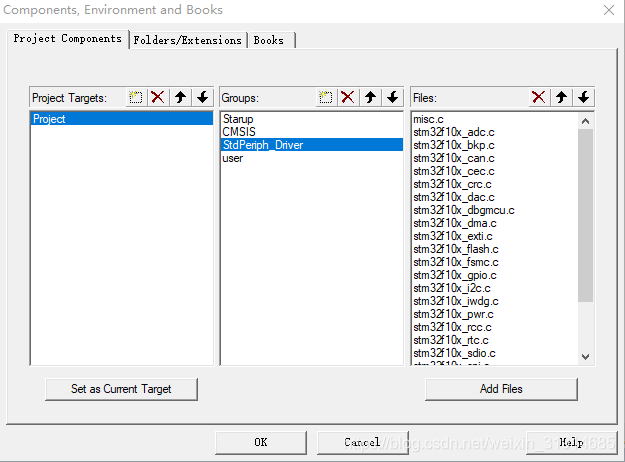
Task: Open the Folders/Extensions tab
Action: pos(188,40)
